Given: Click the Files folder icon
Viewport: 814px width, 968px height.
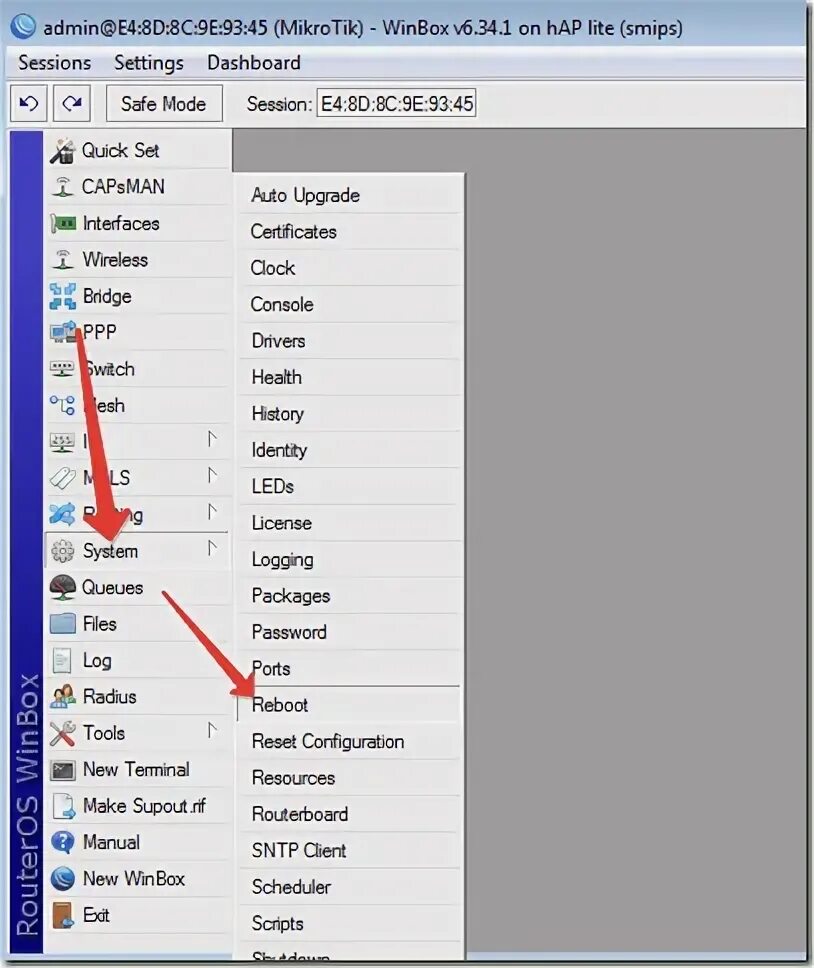Looking at the screenshot, I should (x=62, y=624).
